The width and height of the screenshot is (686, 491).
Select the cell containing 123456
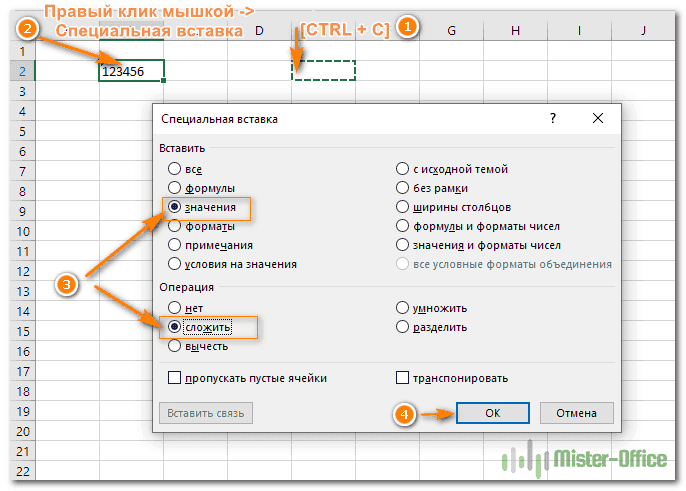tap(132, 71)
